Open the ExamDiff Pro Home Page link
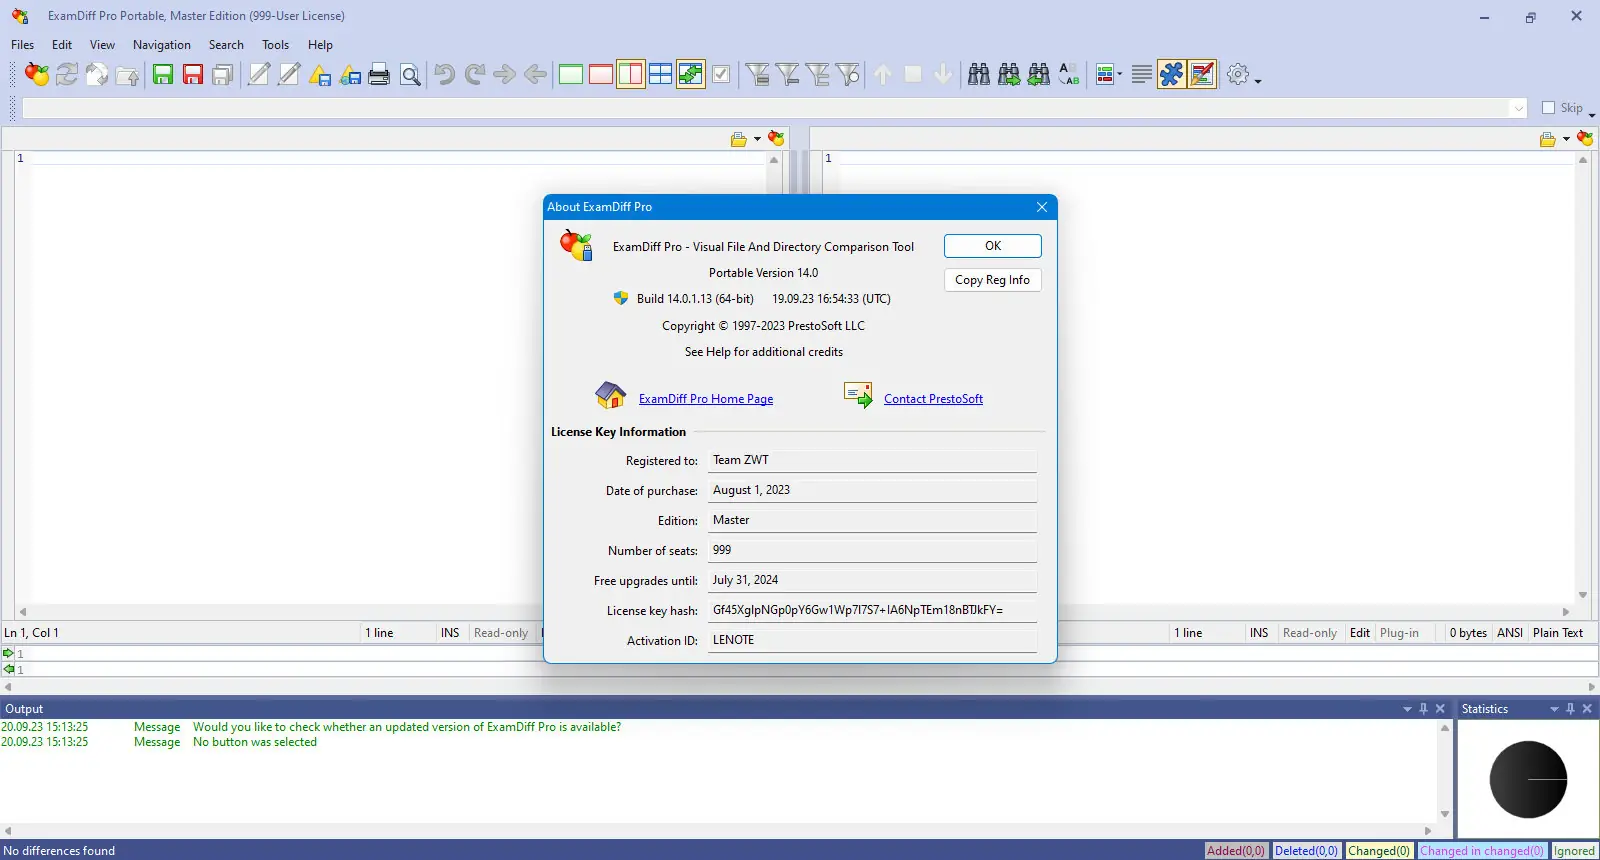Image resolution: width=1600 pixels, height=860 pixels. pos(706,399)
